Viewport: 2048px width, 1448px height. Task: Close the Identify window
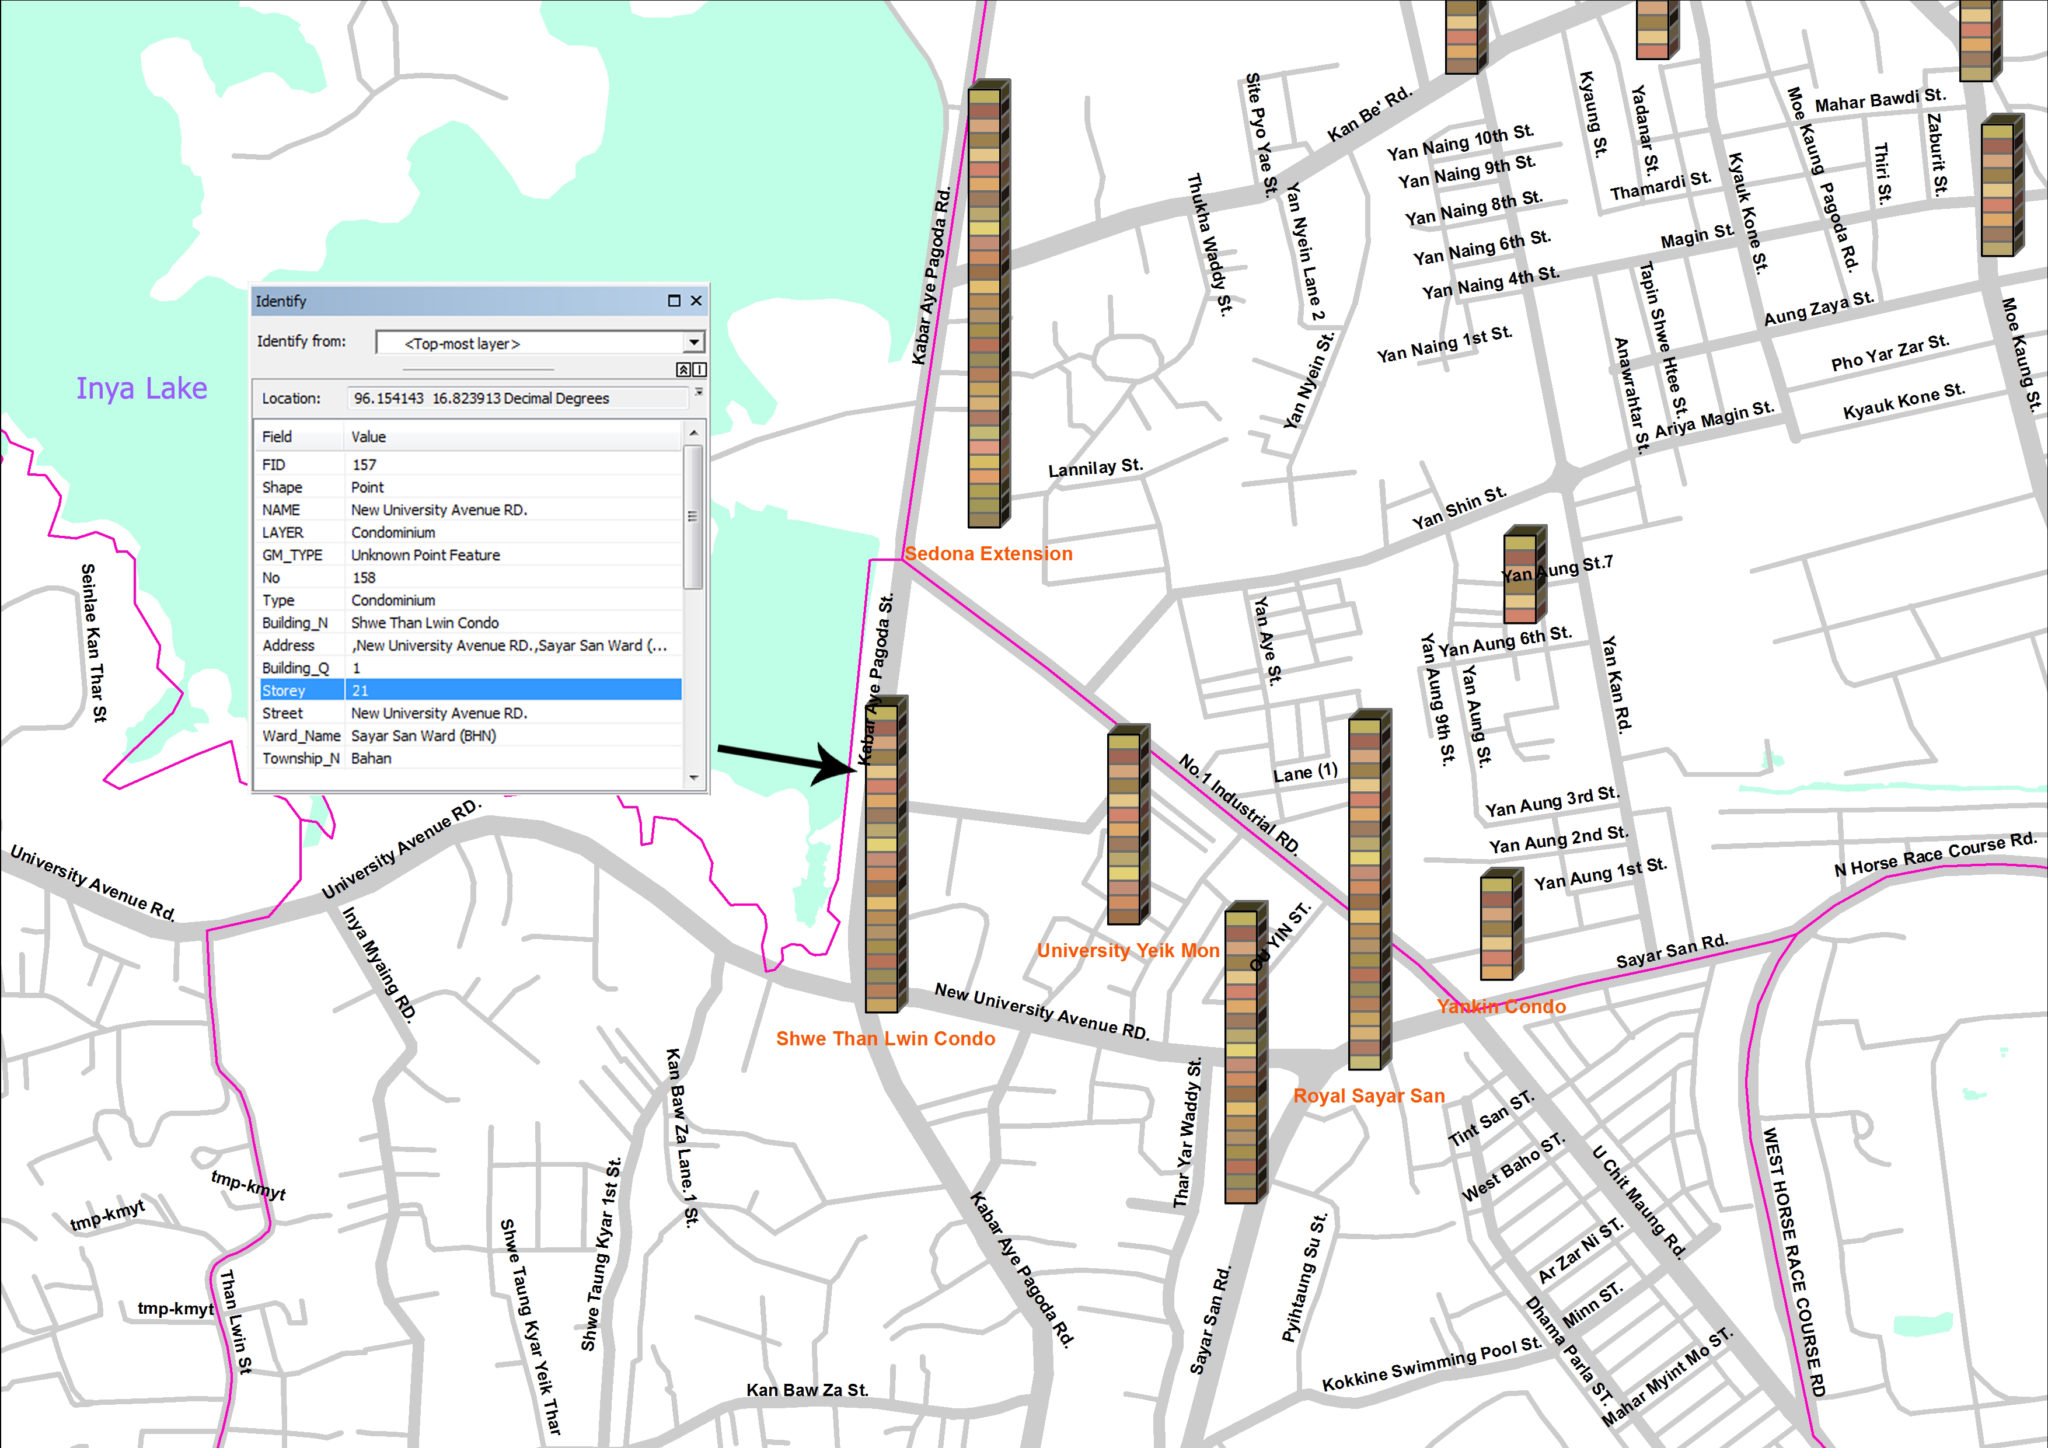click(696, 301)
